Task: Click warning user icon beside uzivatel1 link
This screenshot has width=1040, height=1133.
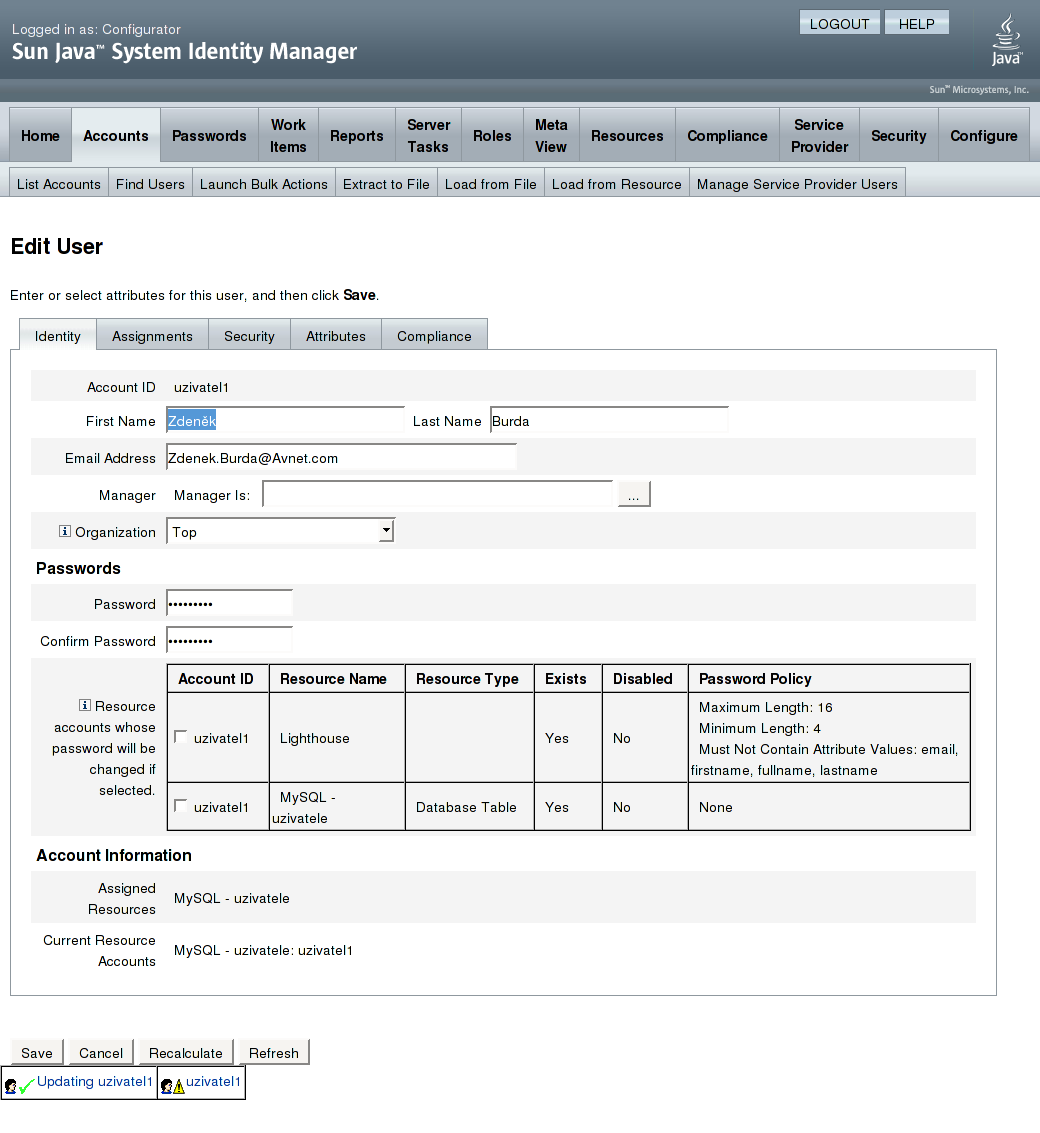Action: click(x=172, y=1086)
